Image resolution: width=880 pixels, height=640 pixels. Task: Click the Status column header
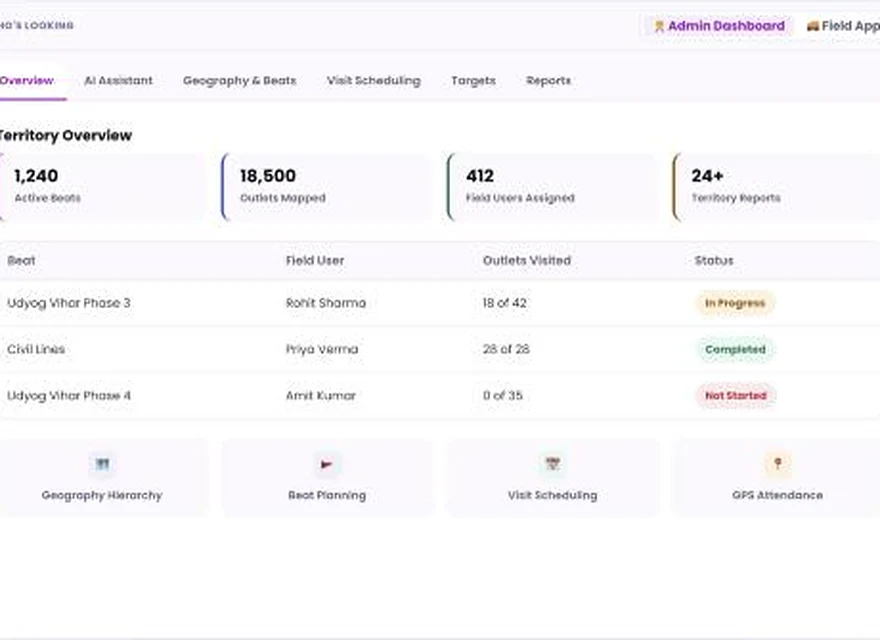(714, 260)
